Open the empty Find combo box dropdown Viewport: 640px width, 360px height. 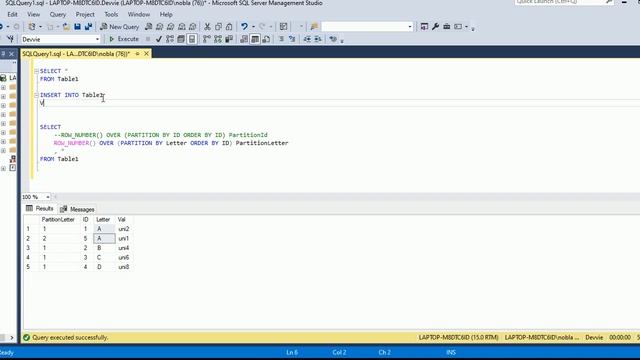pyautogui.click(x=410, y=27)
